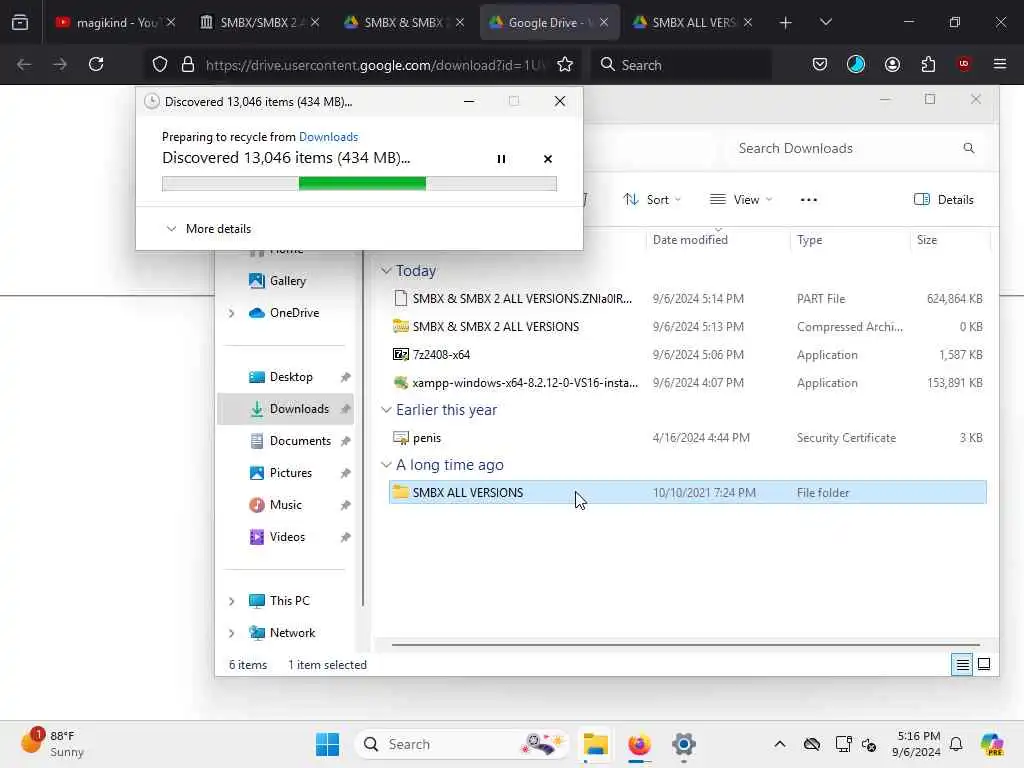Image resolution: width=1024 pixels, height=768 pixels.
Task: Switch to the SMBX/SMBX 2 archive tab
Action: pyautogui.click(x=260, y=22)
